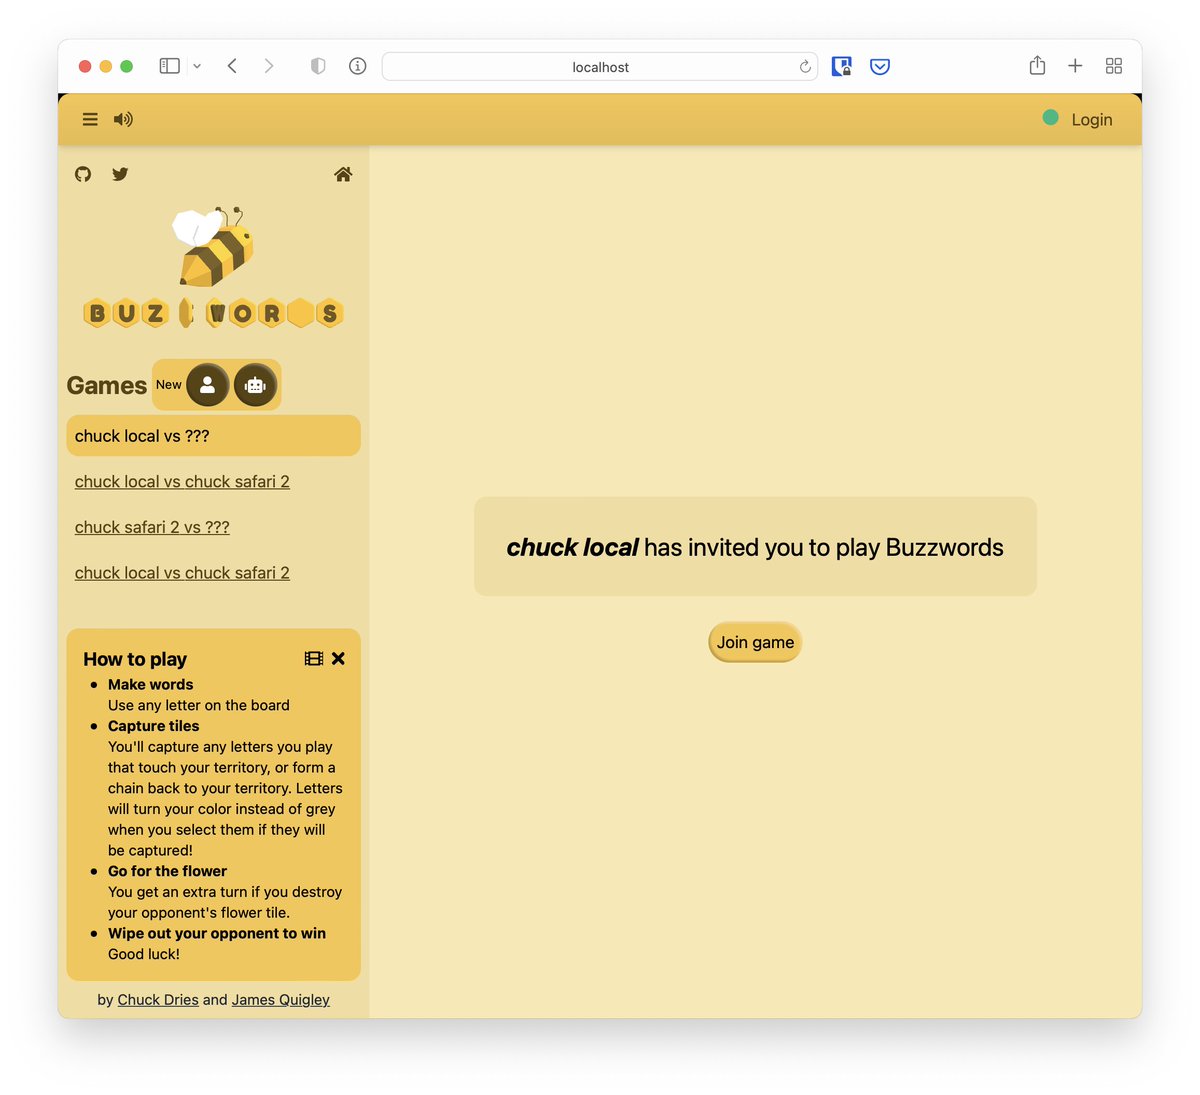
Task: Close the How to play panel
Action: point(339,658)
